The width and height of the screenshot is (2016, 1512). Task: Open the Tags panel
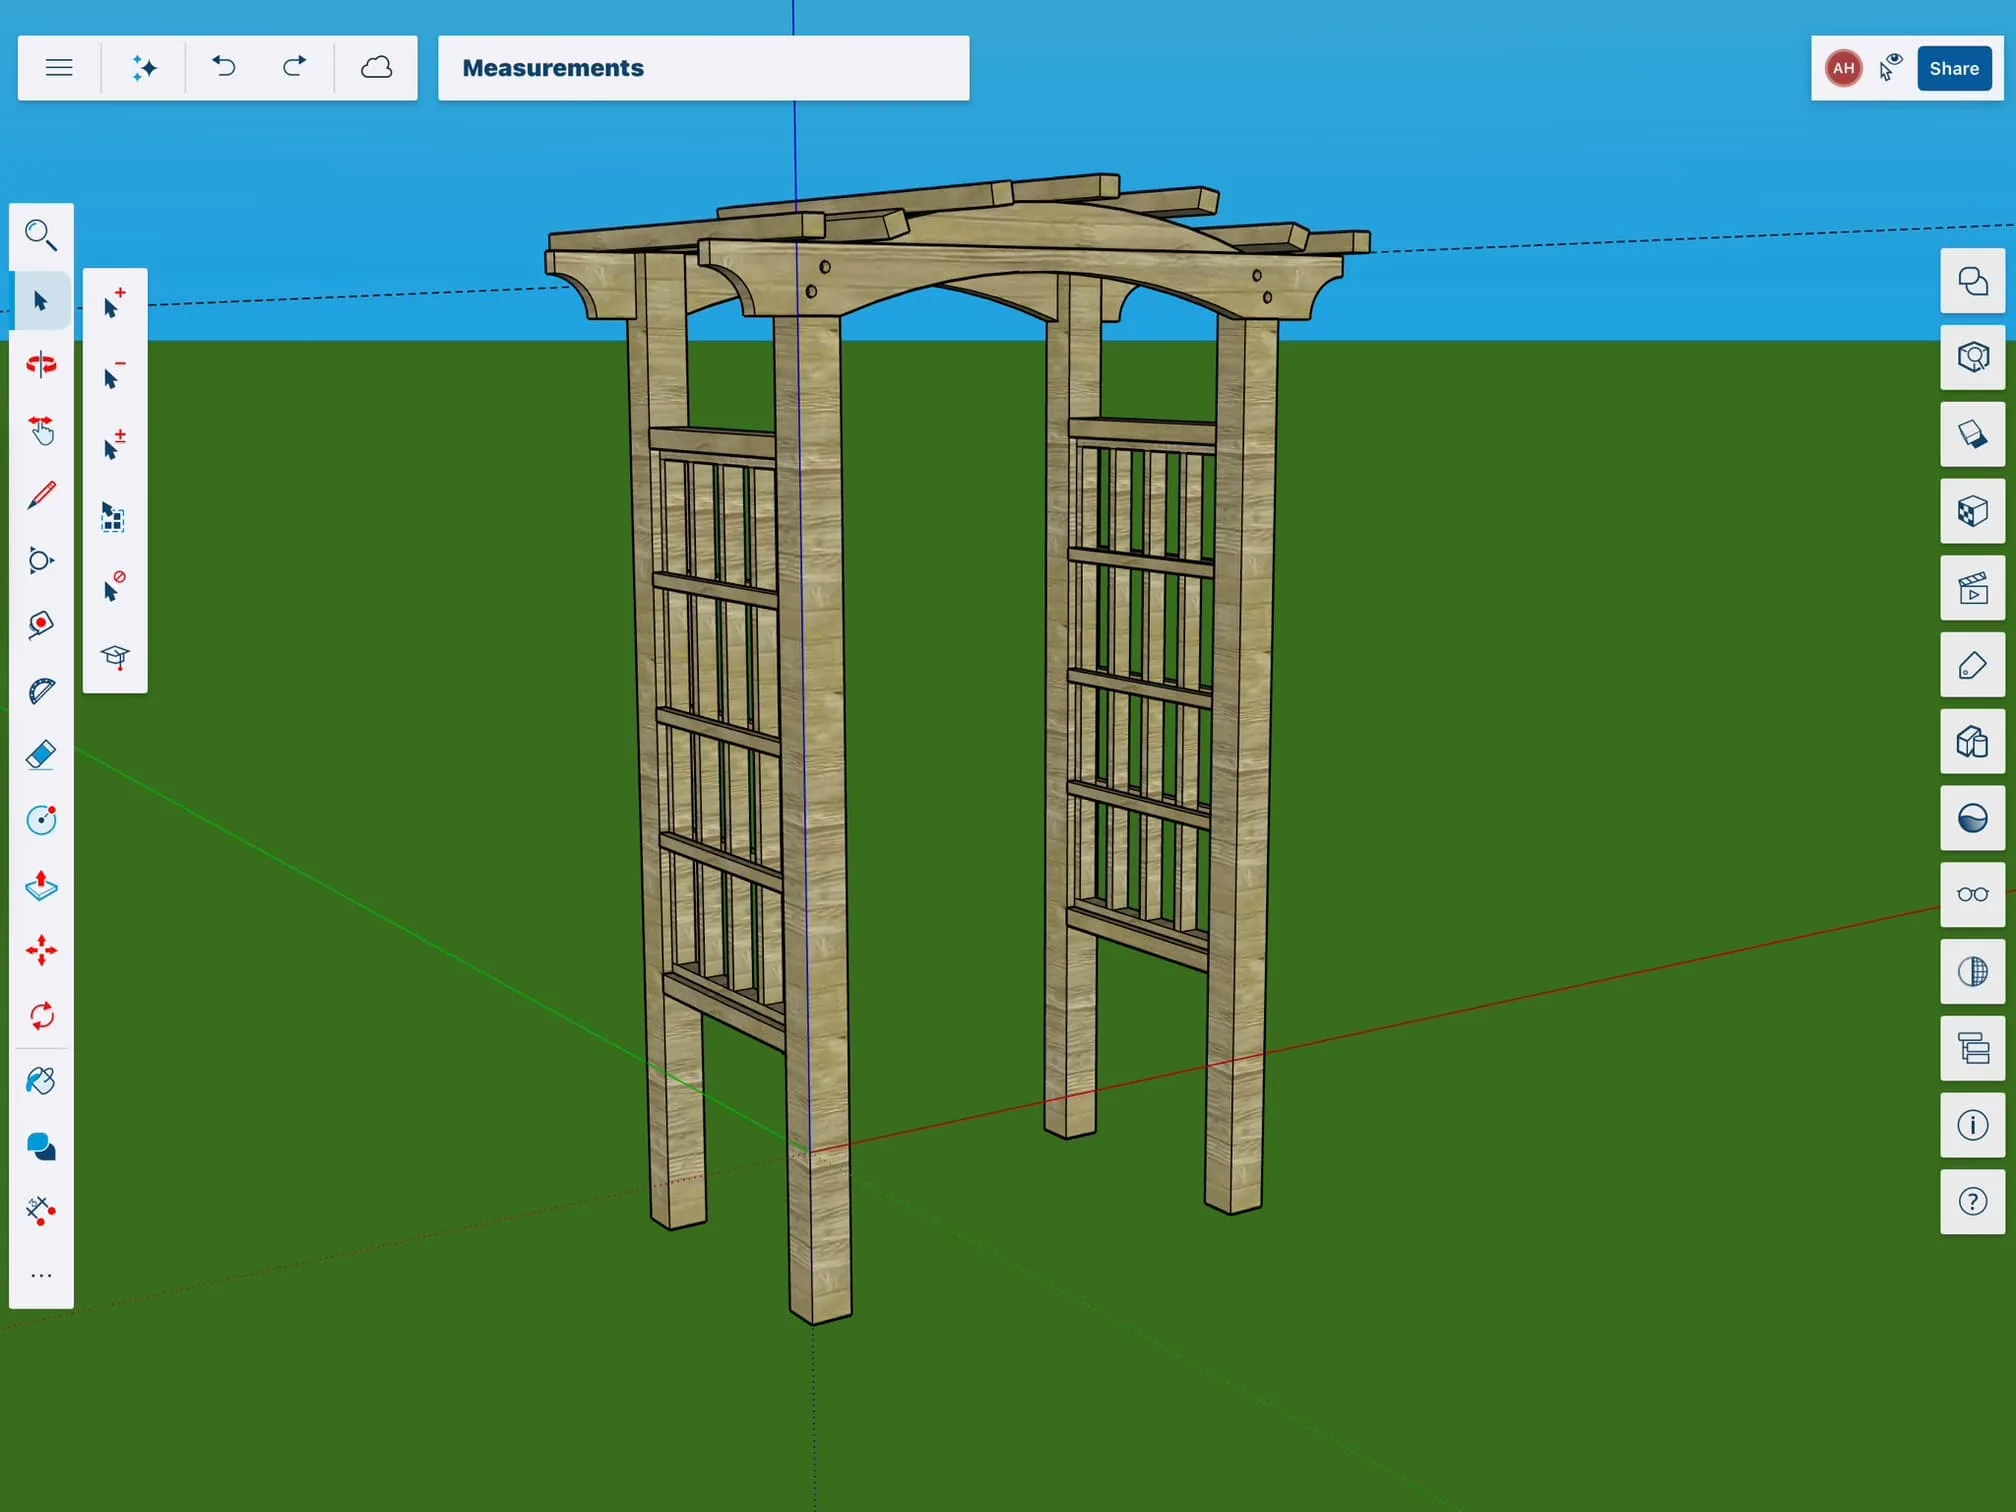click(1972, 665)
